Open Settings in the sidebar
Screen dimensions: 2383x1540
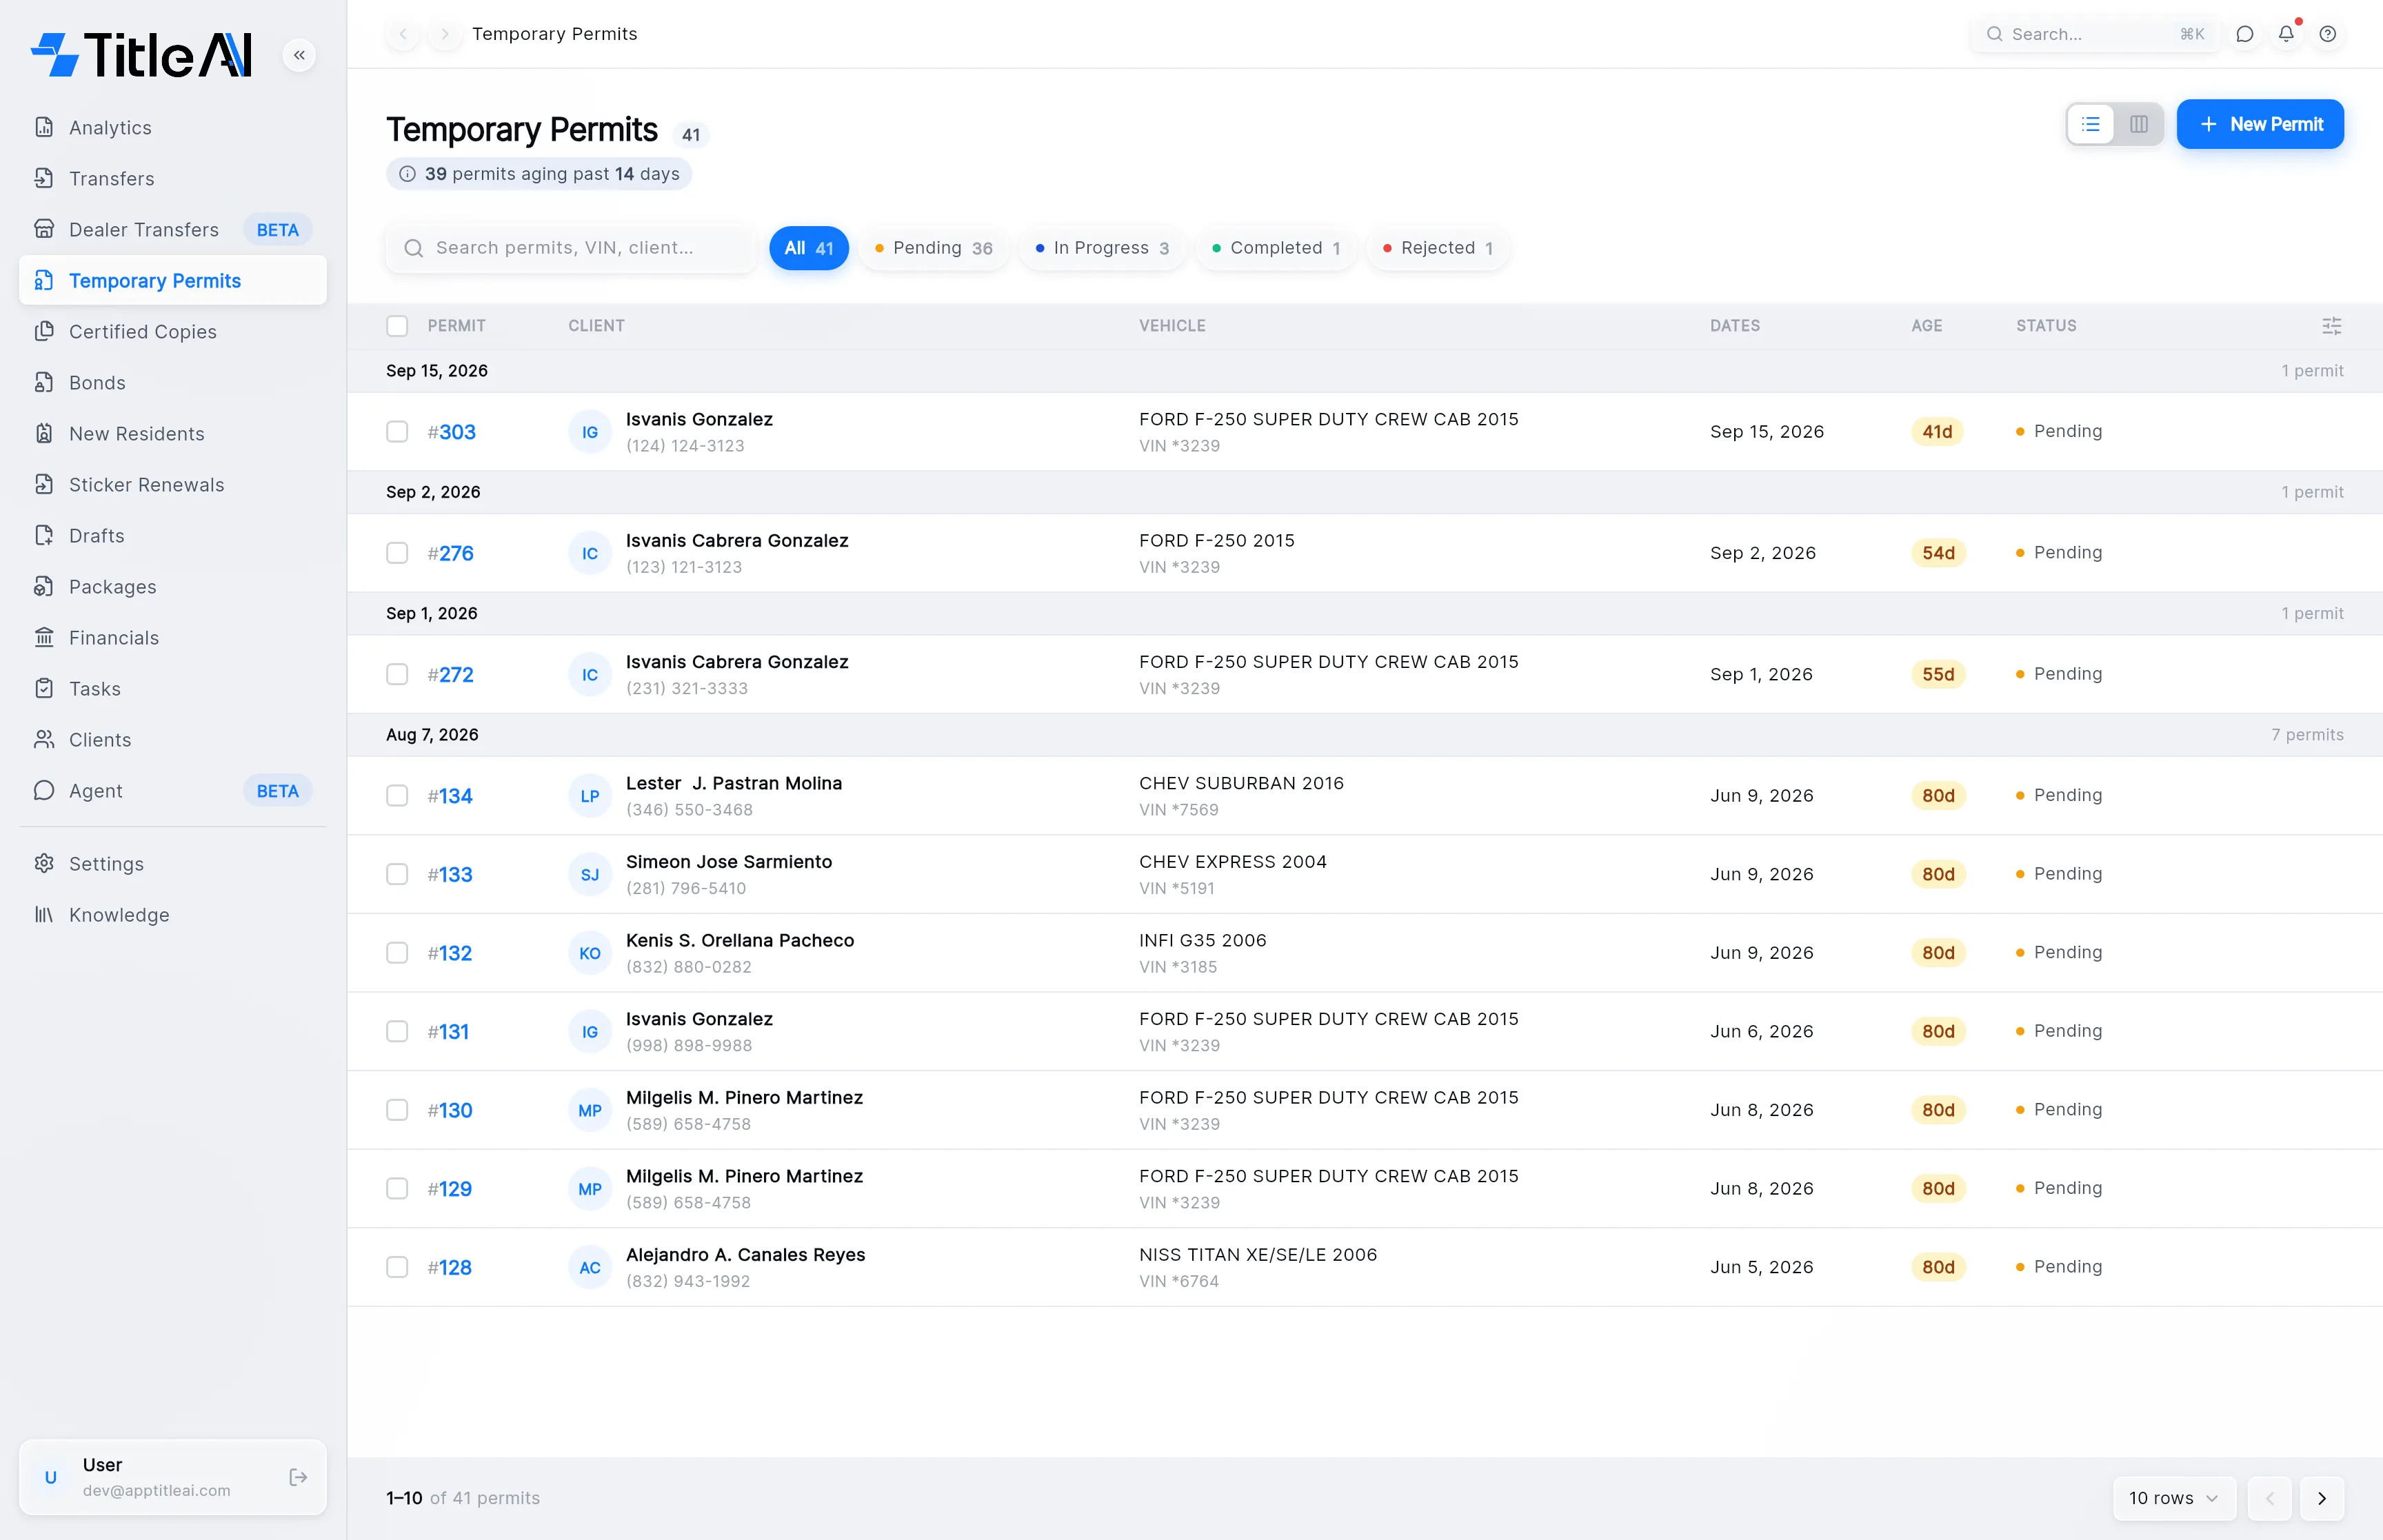[x=172, y=864]
